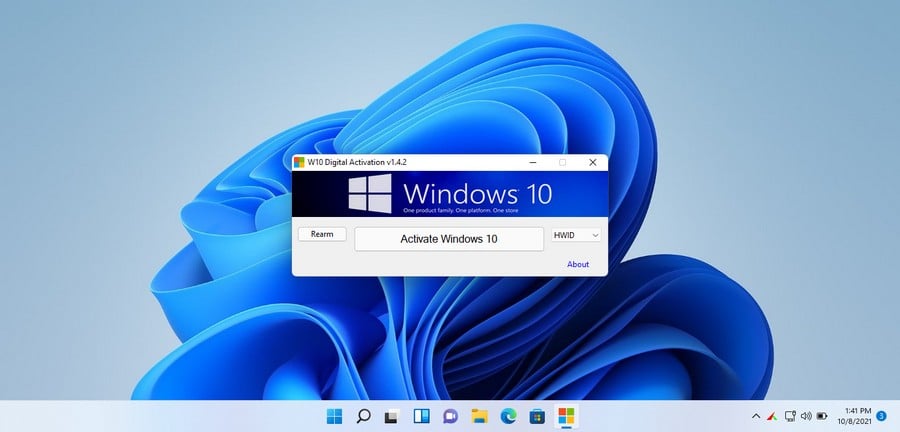Click the title text W10 Digital Activation v1.4.2
This screenshot has width=900, height=432.
click(x=357, y=162)
